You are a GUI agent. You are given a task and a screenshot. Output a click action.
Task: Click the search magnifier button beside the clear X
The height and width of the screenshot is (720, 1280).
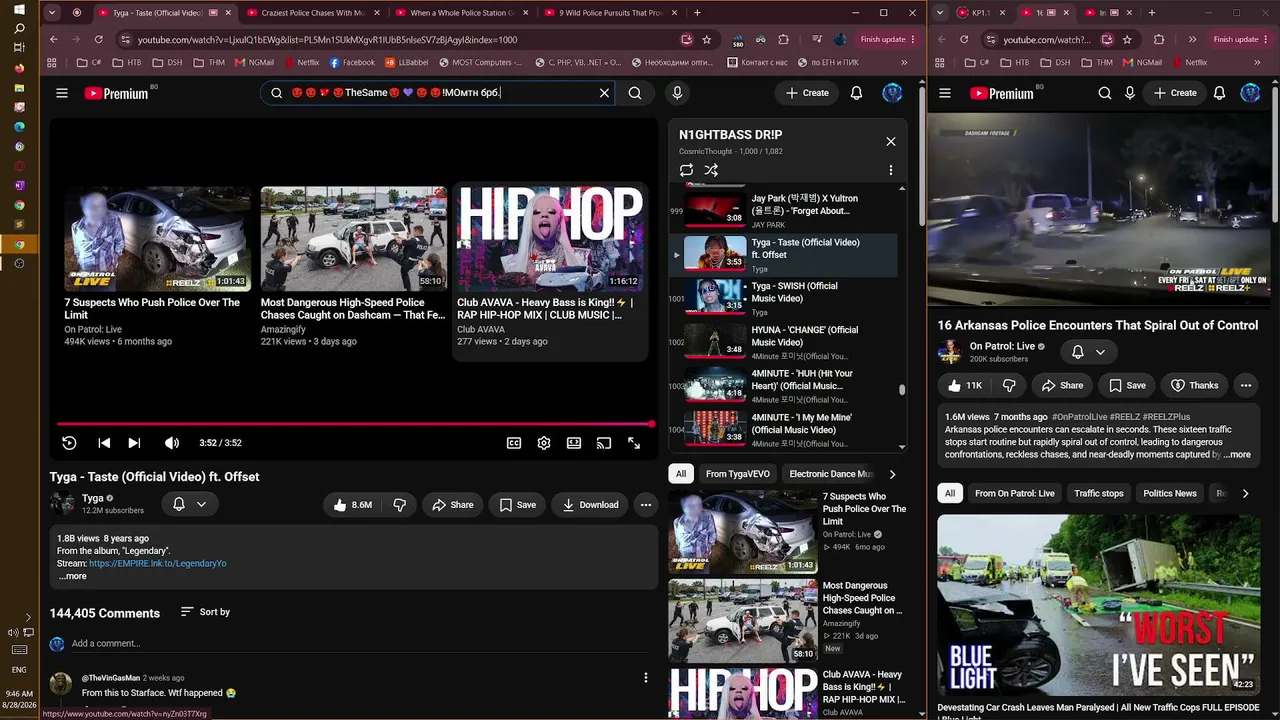coord(635,93)
